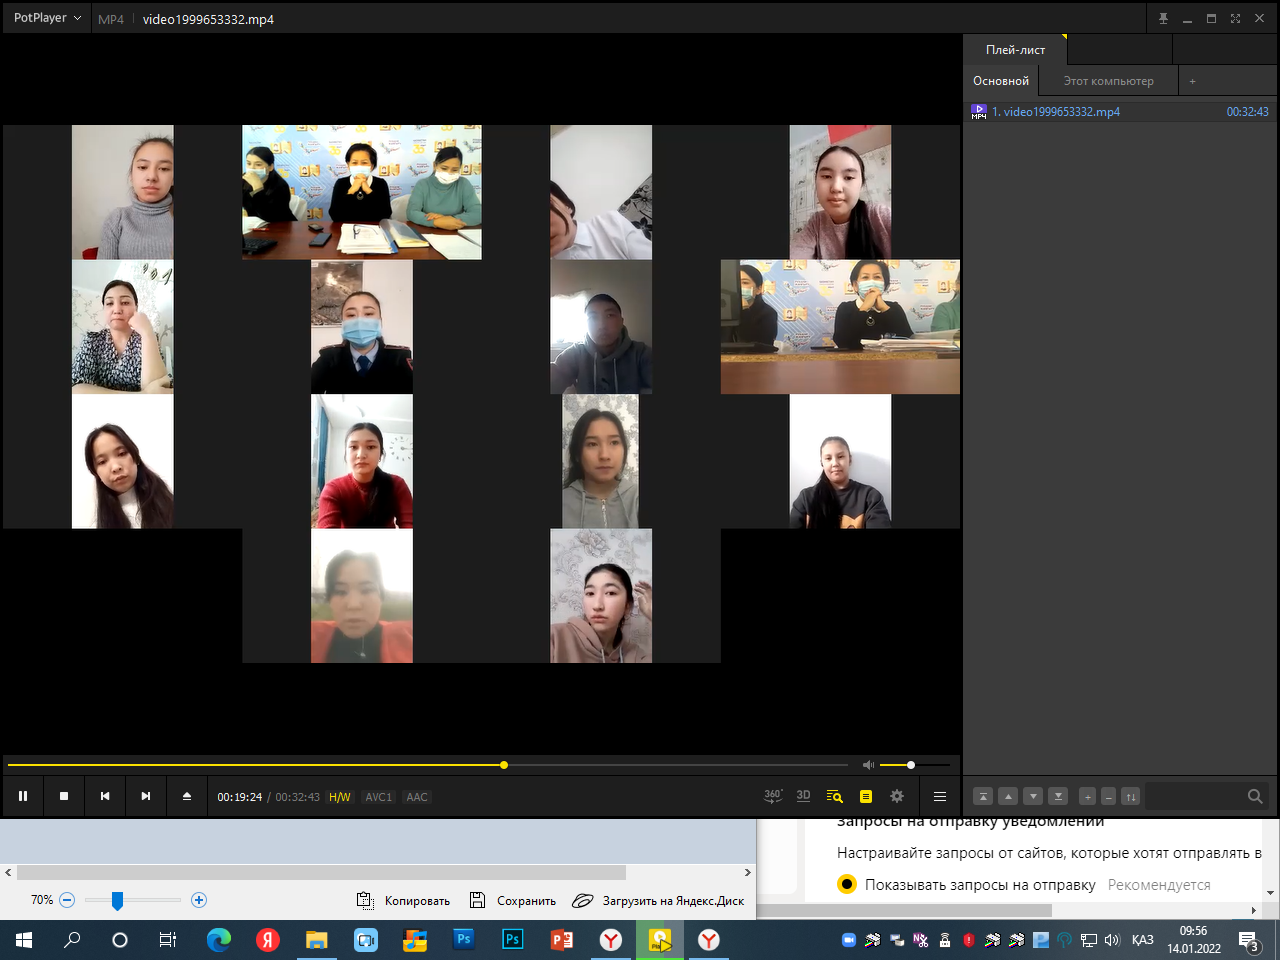Image resolution: width=1280 pixels, height=960 pixels.
Task: Click the playback seek bar's position handle
Action: [x=504, y=765]
